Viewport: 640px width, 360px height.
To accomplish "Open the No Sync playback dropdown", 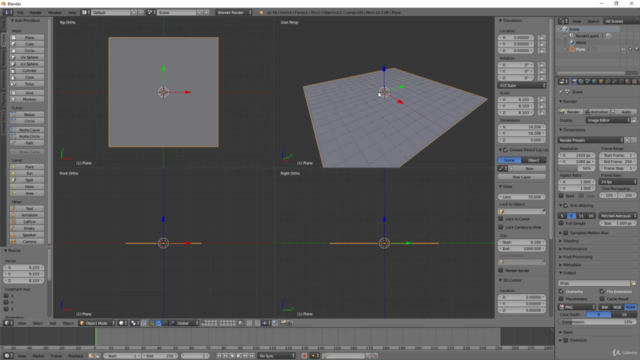I will (276, 356).
